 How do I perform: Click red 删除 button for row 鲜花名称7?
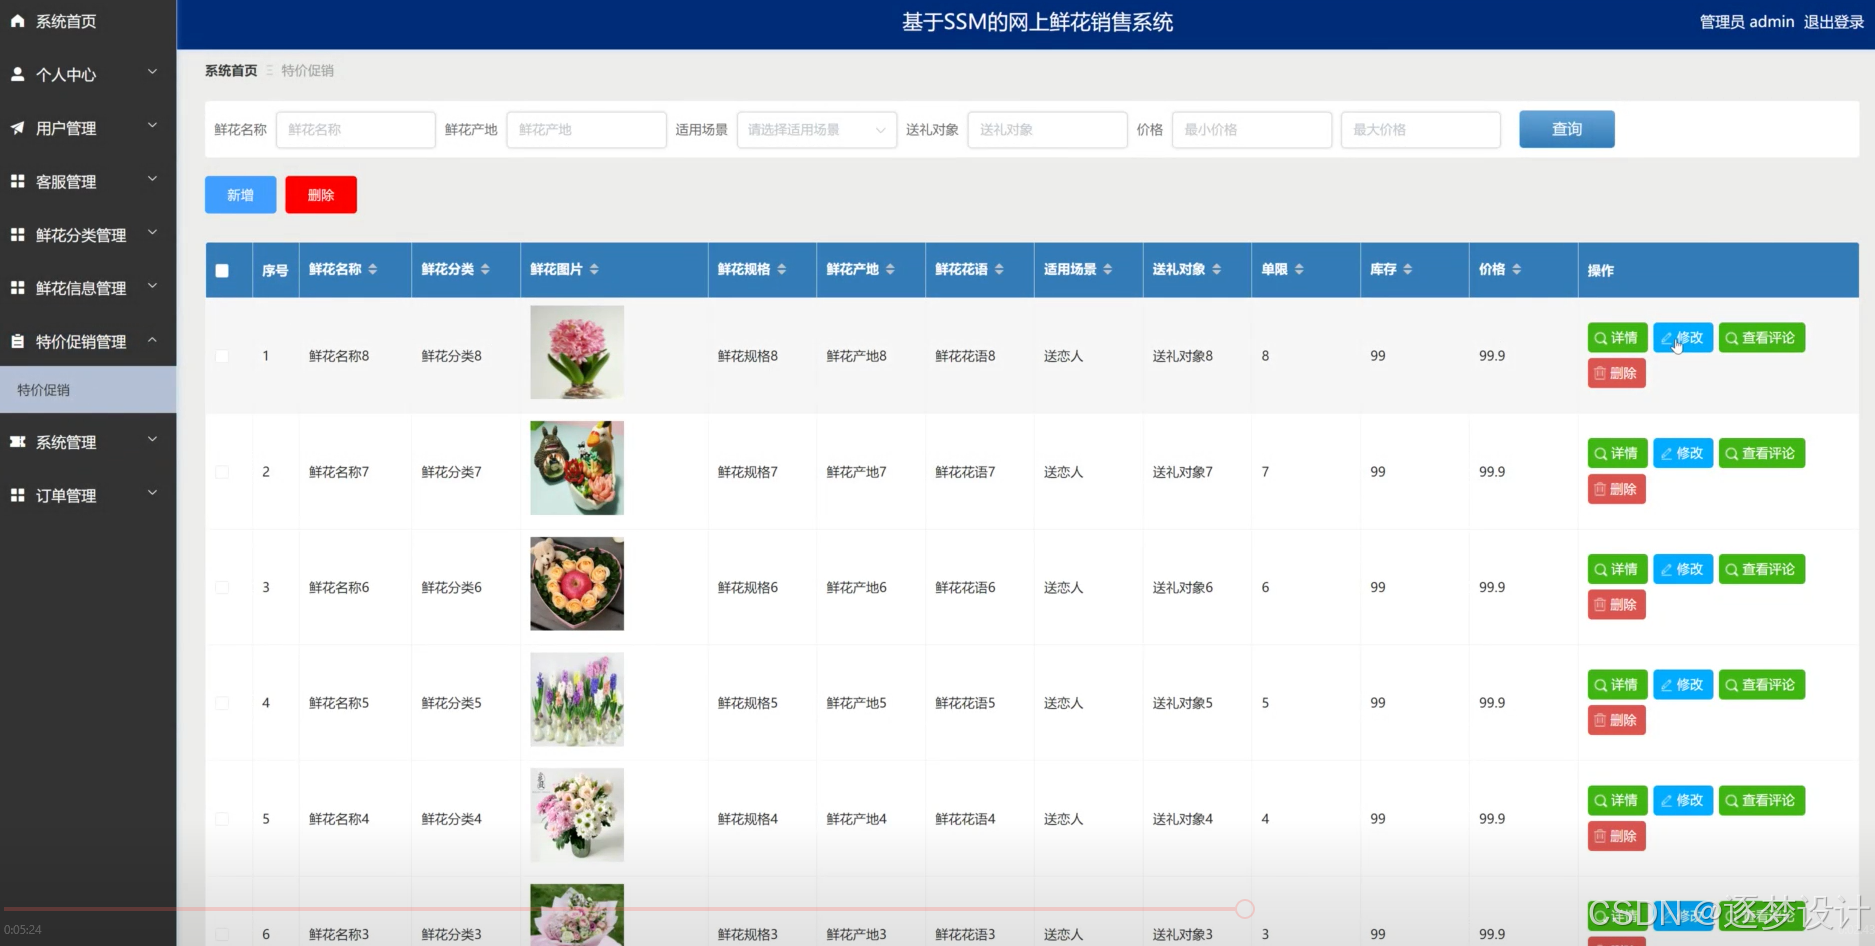click(x=1616, y=489)
